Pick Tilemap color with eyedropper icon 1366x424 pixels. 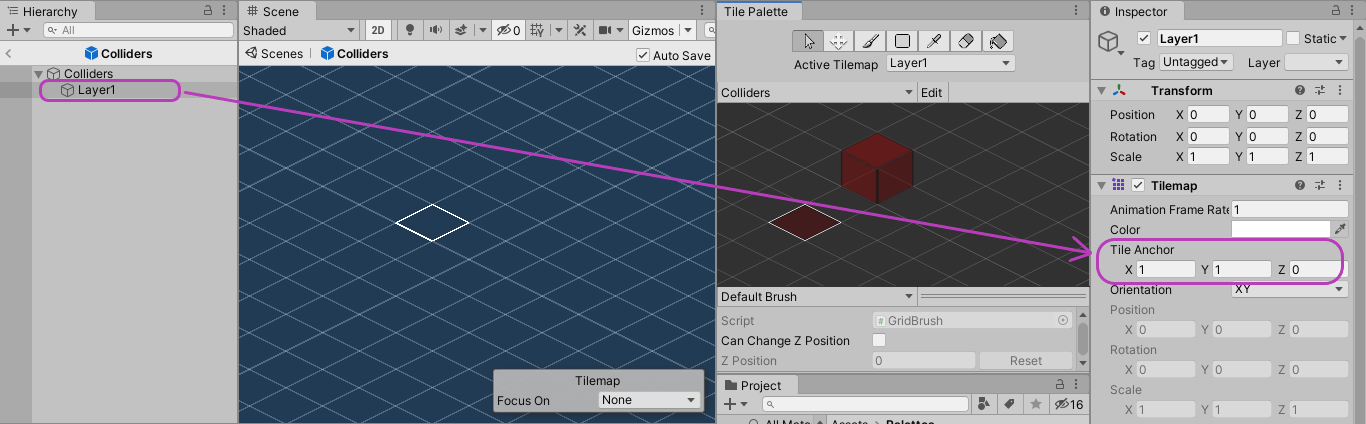(1341, 229)
